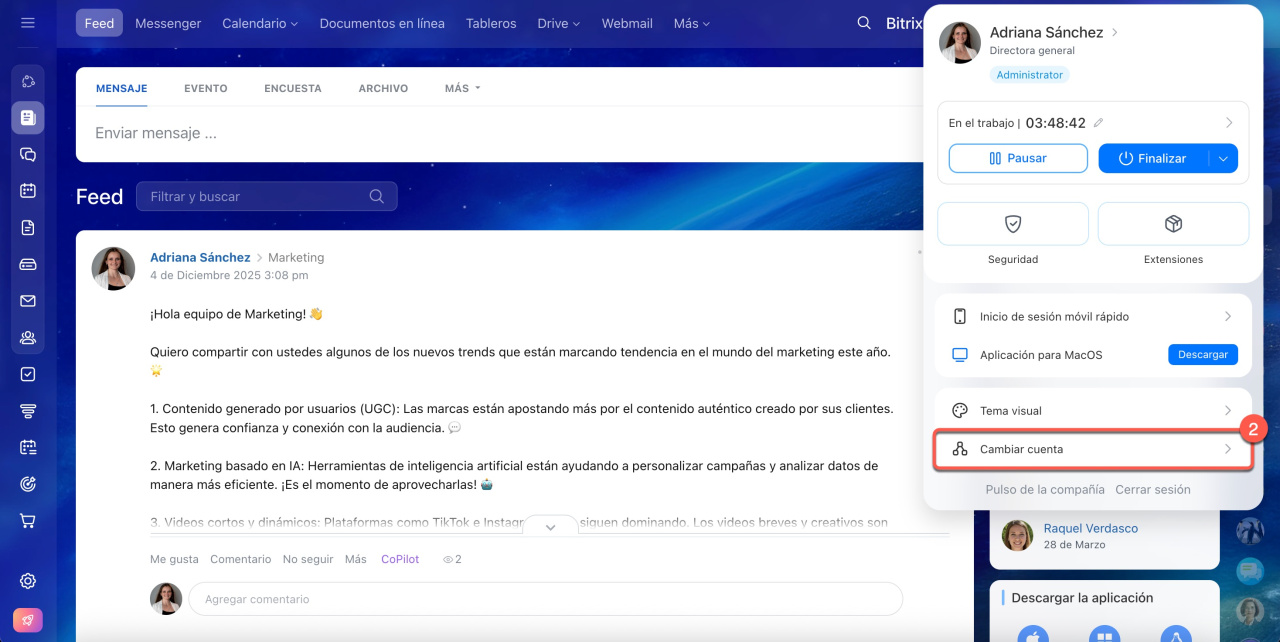Open the Seguridad shield tile

[x=1012, y=224]
